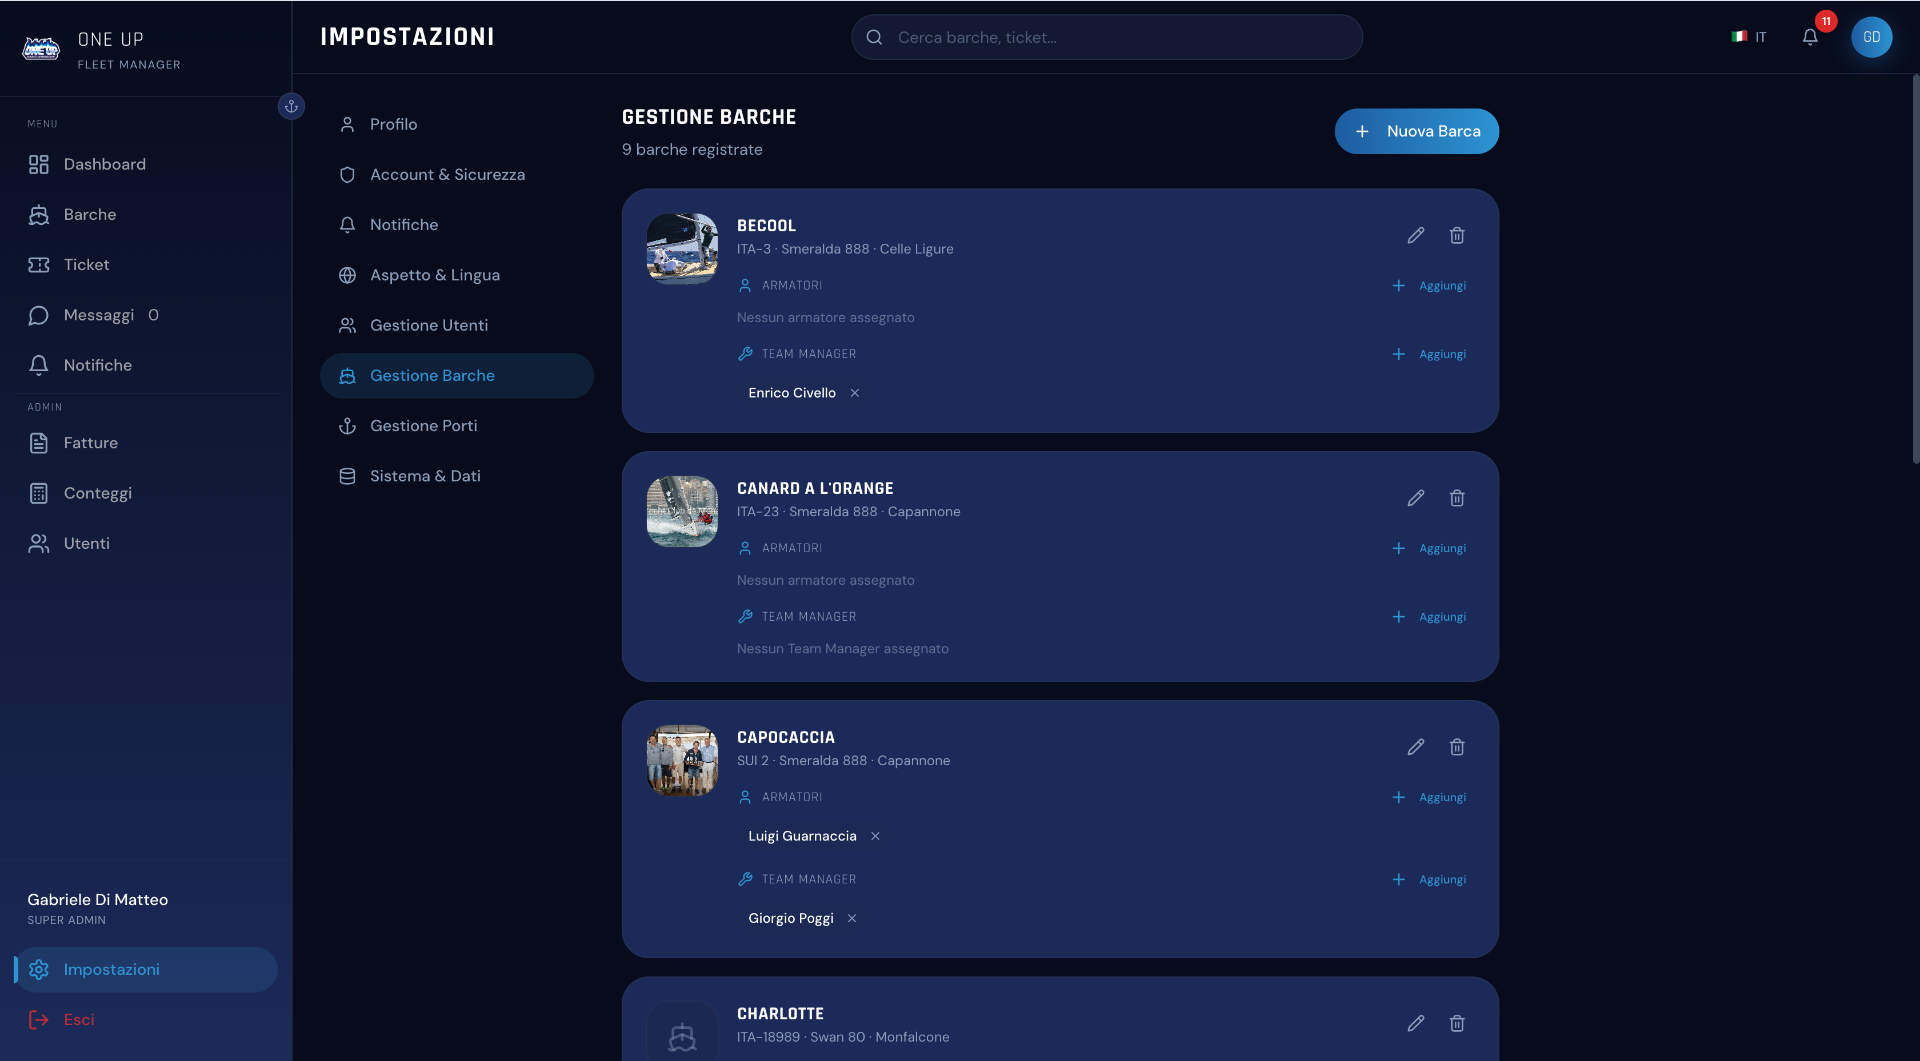1920x1061 pixels.
Task: Select the Gestione Barche settings tab
Action: pyautogui.click(x=457, y=376)
